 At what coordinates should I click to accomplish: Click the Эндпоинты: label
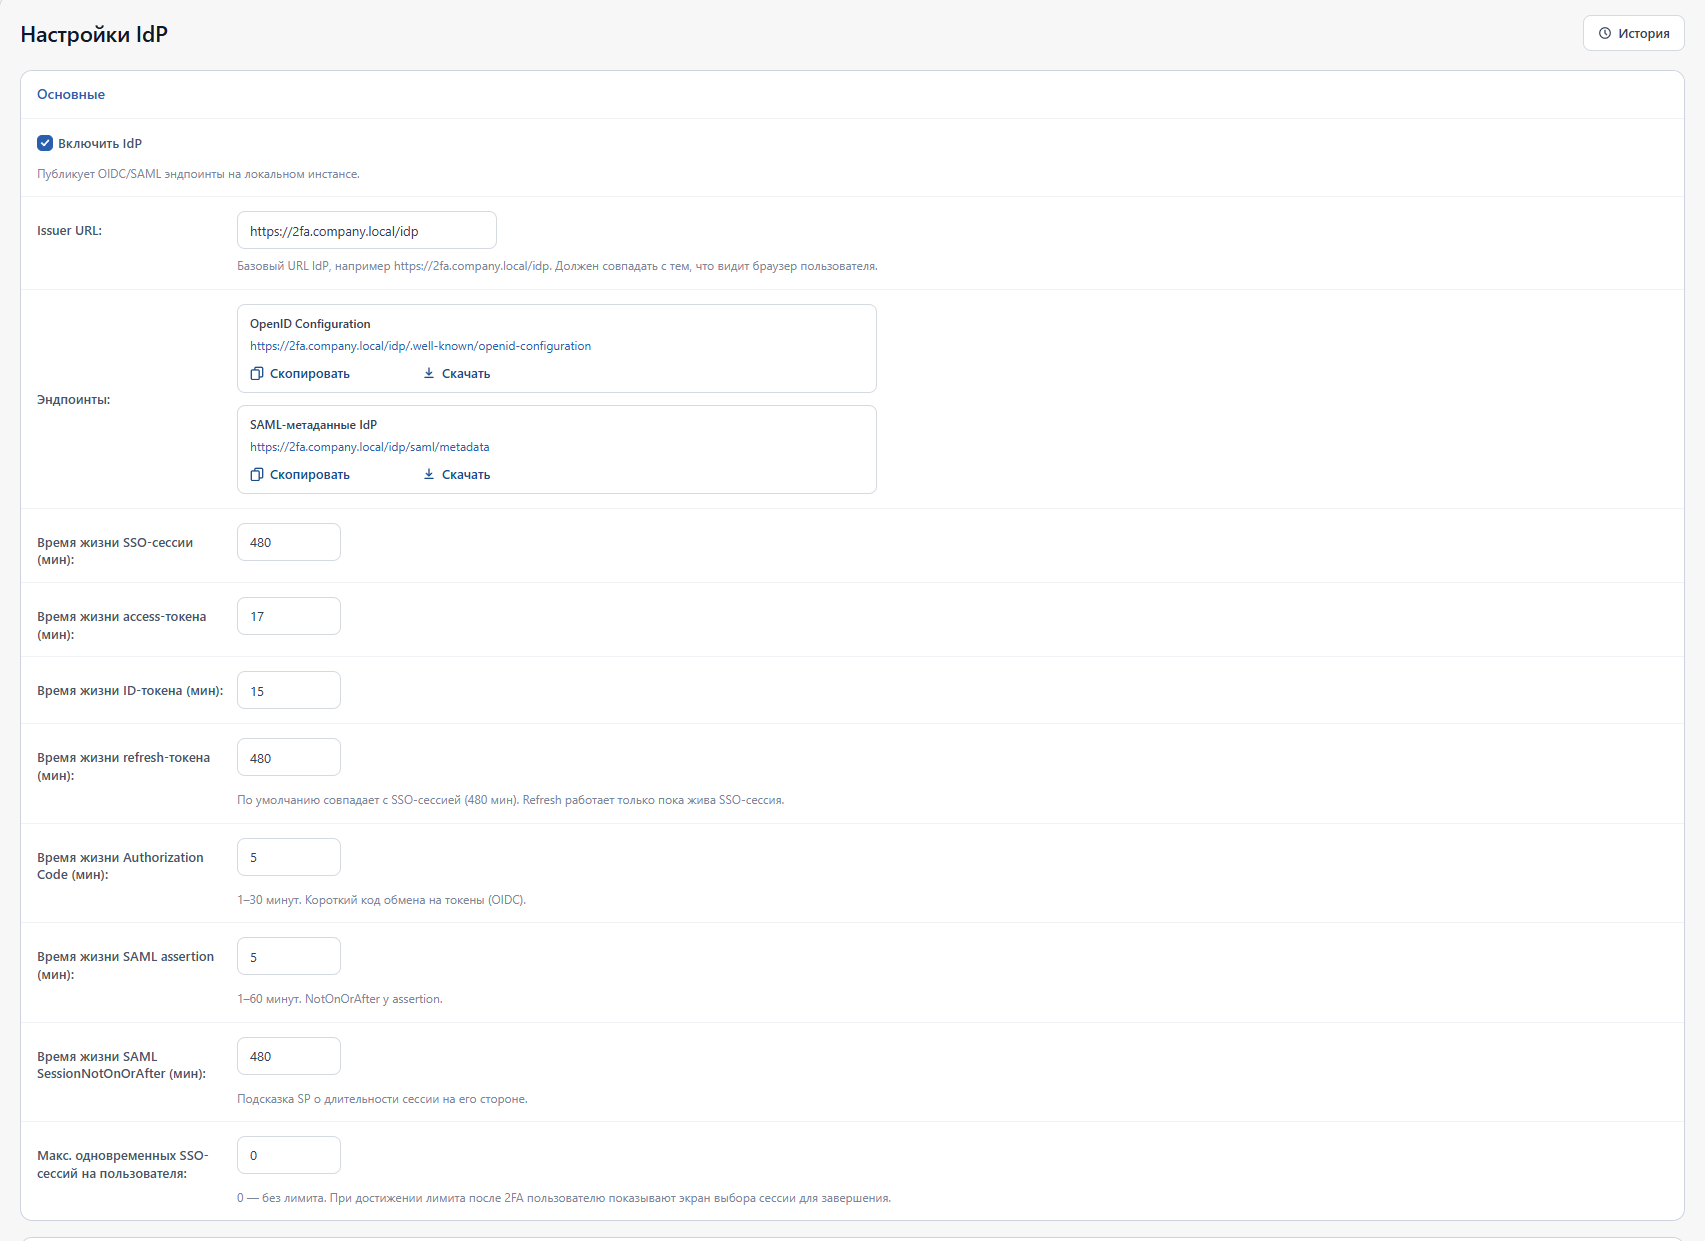(74, 399)
